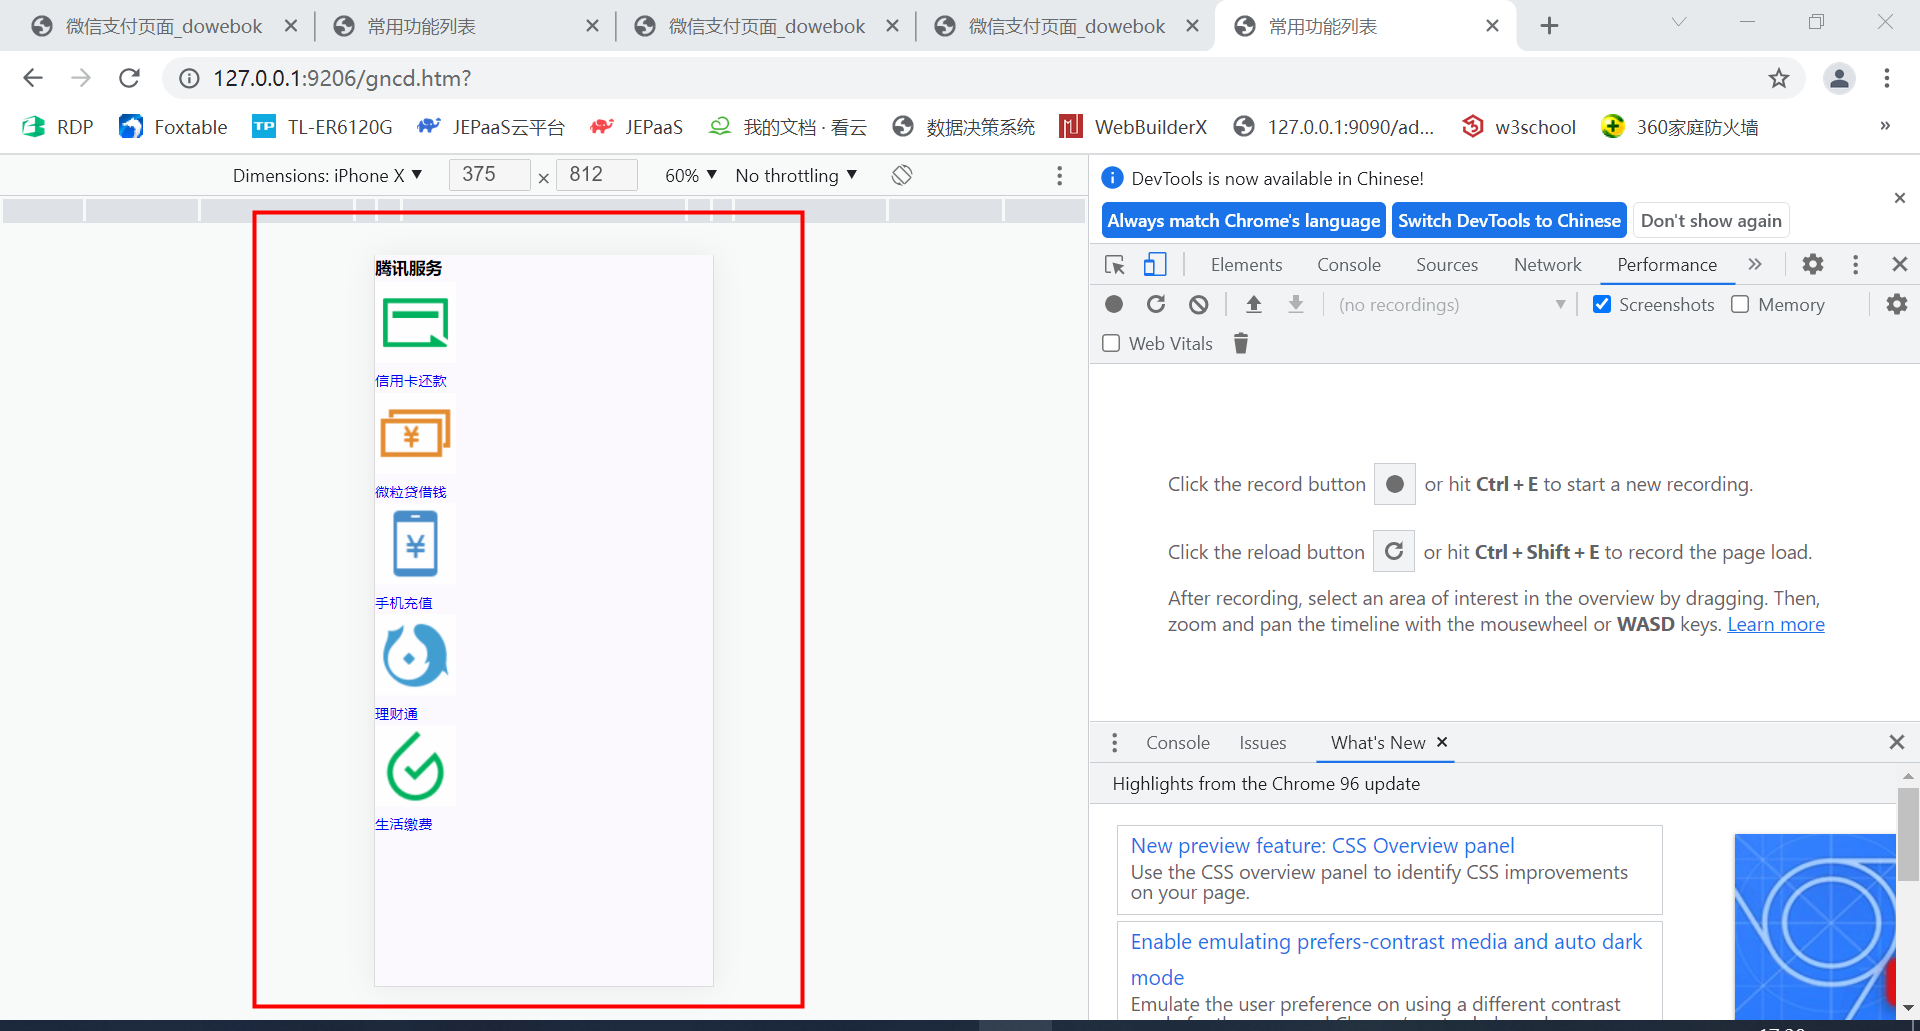Click the 理财通 wealth management icon

click(415, 656)
